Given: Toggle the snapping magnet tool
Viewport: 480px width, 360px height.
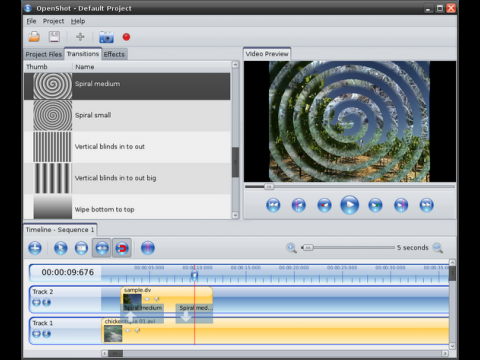Looking at the screenshot, I should tap(122, 248).
